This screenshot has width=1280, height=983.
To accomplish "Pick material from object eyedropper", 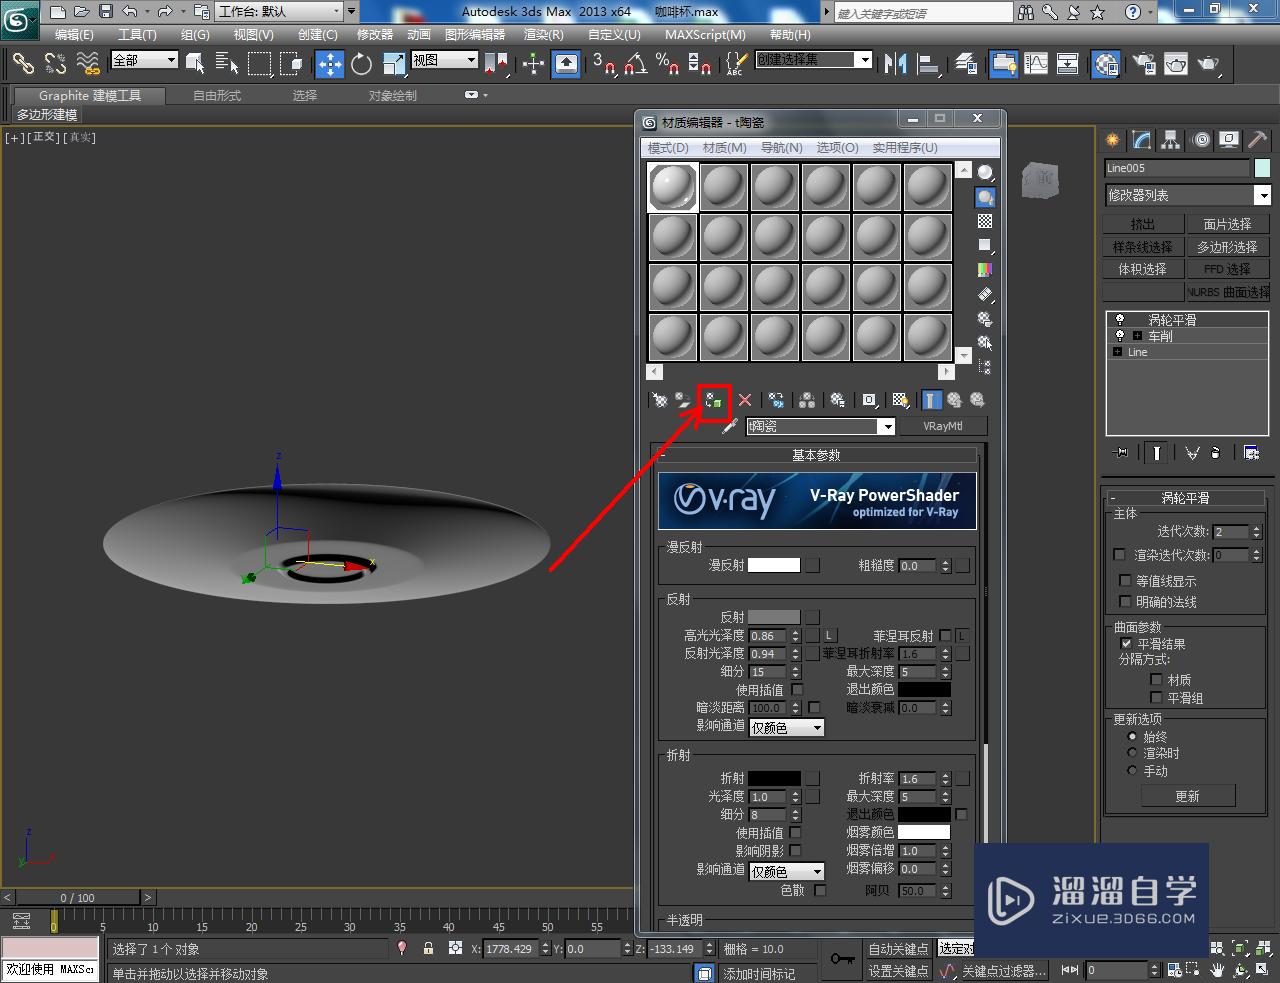I will [730, 426].
